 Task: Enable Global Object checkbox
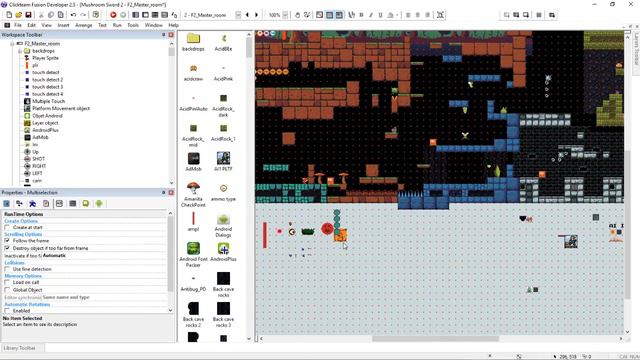point(7,290)
